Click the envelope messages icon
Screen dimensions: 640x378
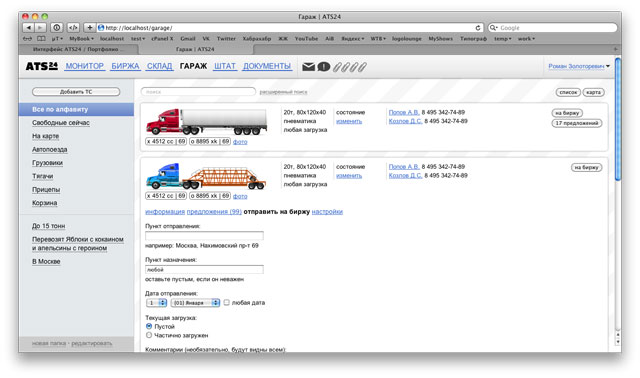[309, 67]
